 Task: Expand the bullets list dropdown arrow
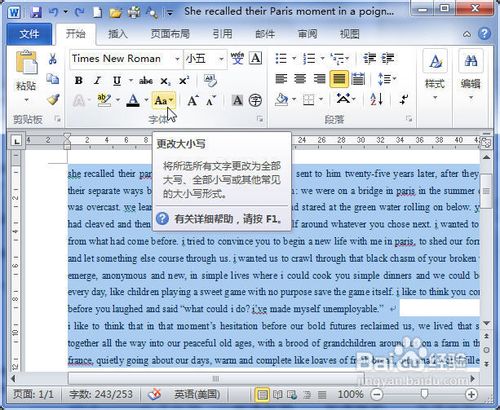[294, 59]
